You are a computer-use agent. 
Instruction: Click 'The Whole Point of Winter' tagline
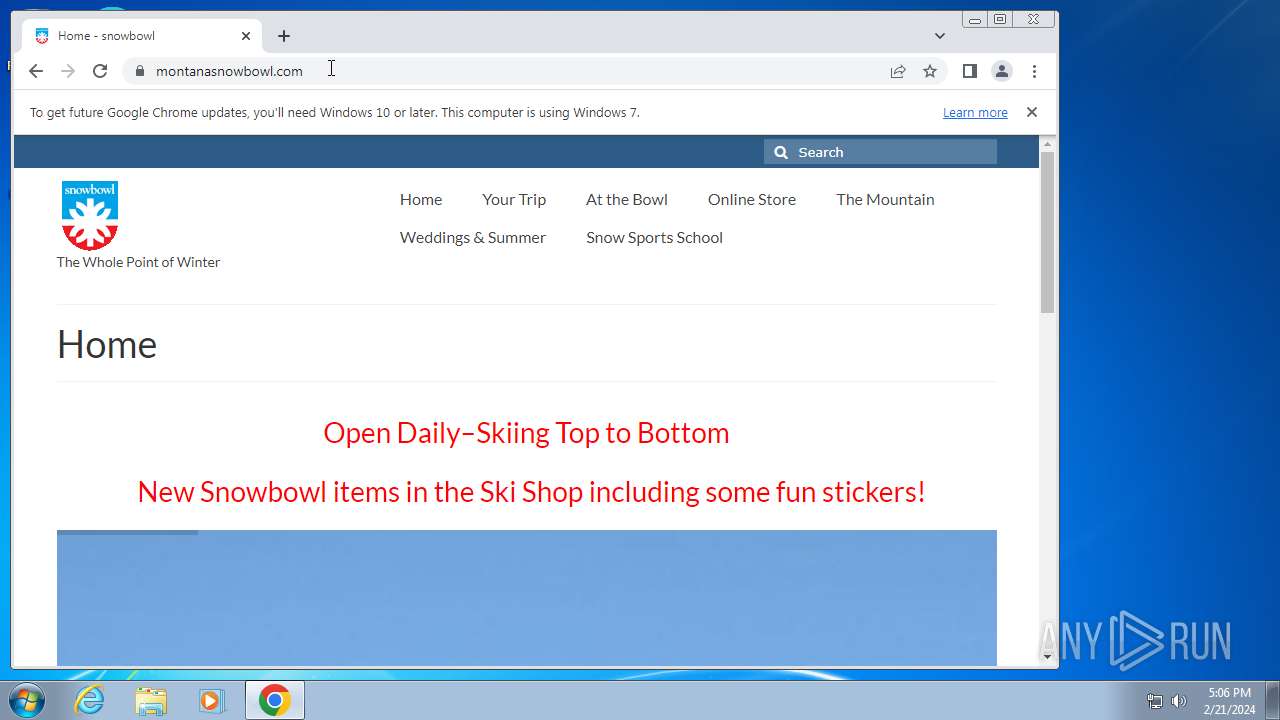pos(138,262)
